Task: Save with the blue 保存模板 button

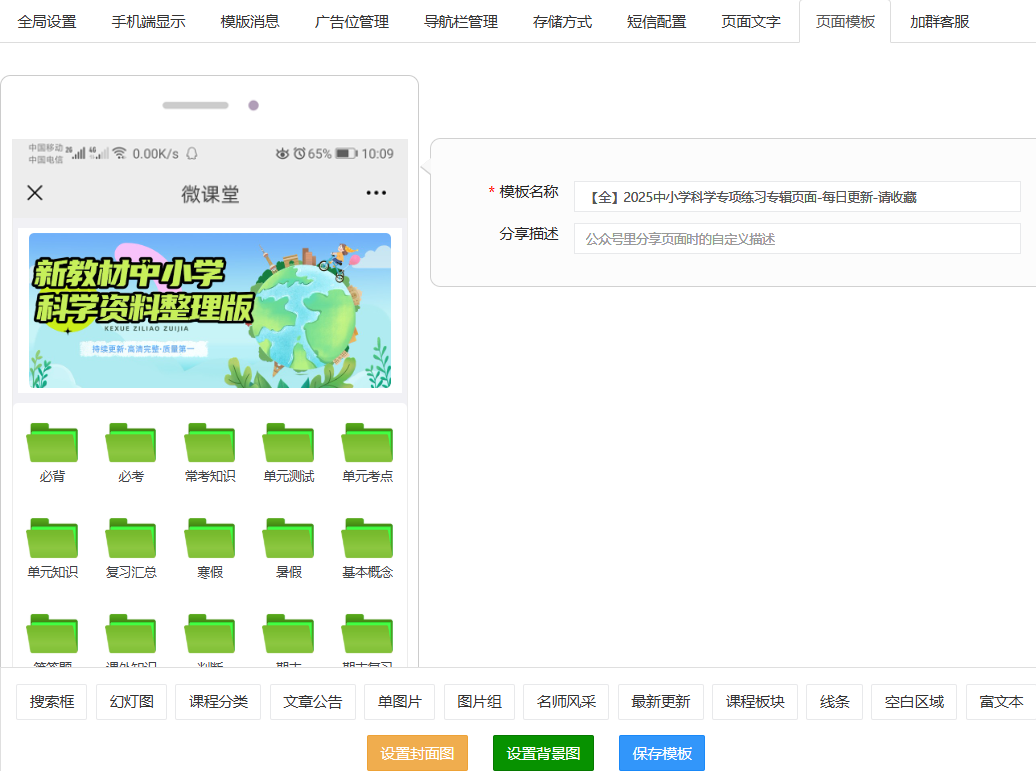Action: (661, 753)
